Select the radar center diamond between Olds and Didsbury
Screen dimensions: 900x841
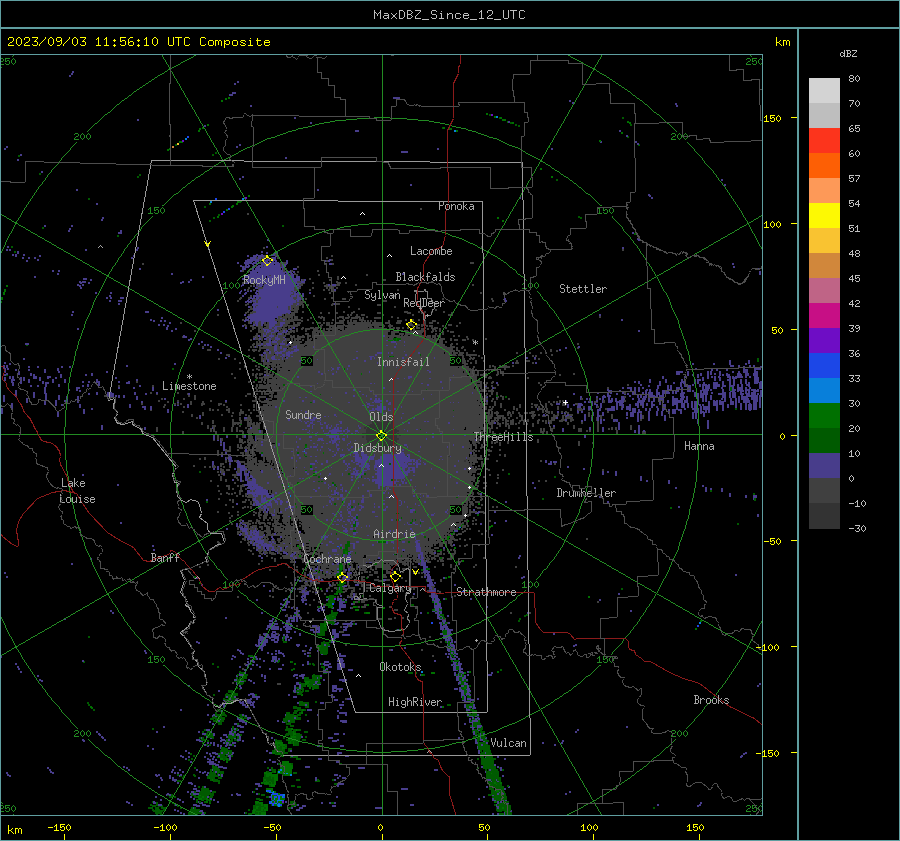[x=381, y=435]
